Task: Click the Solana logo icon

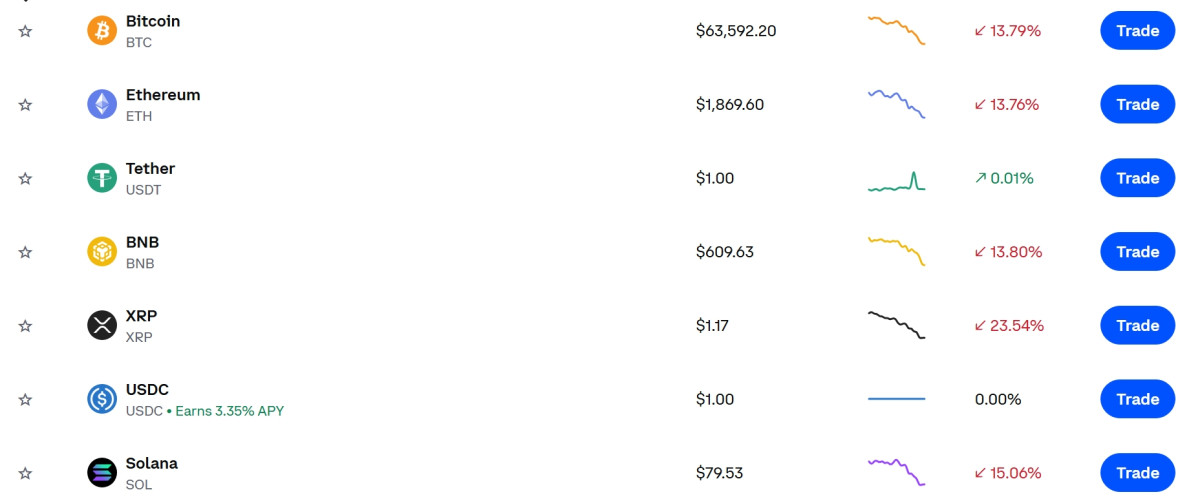Action: [102, 473]
